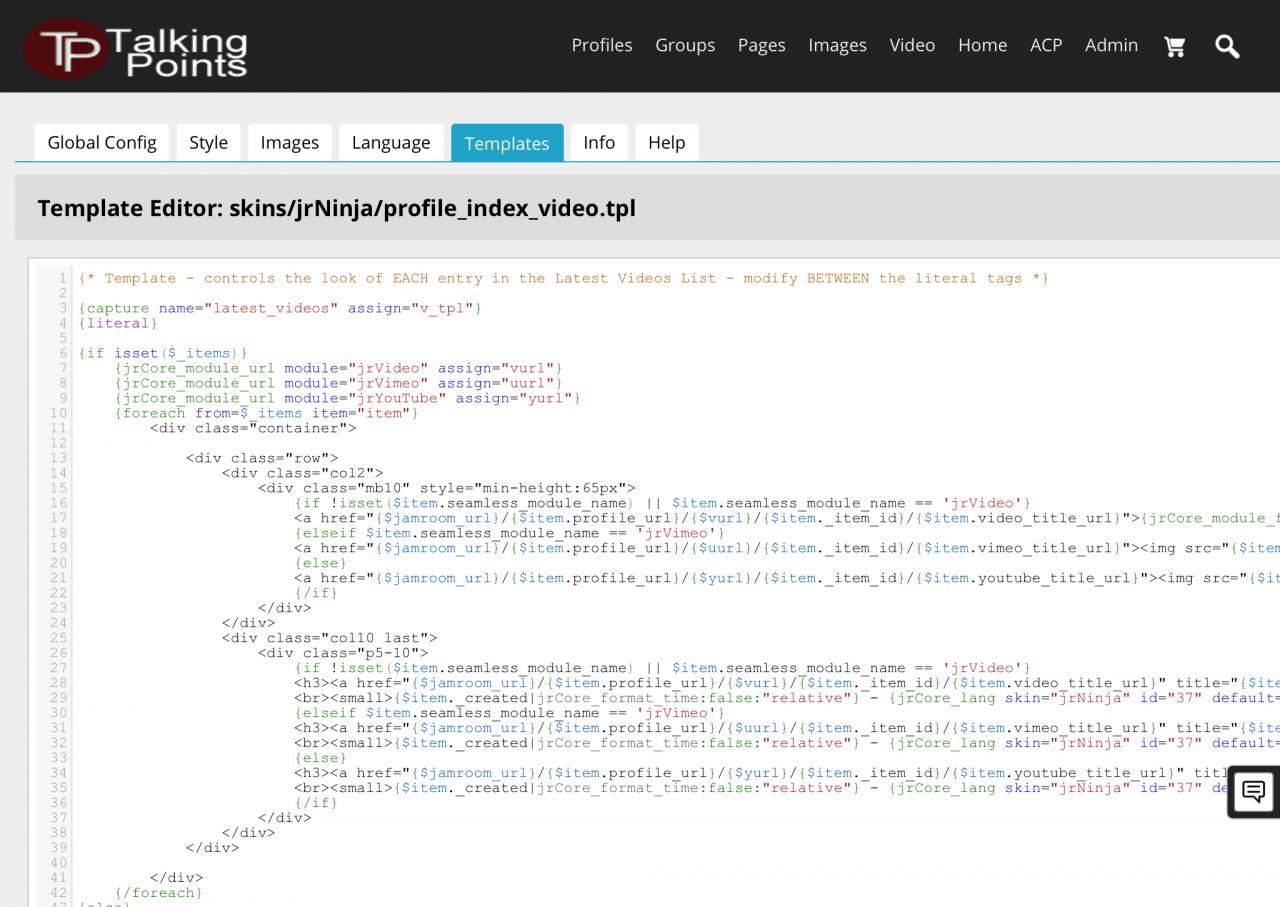Screen dimensions: 1280x907
Task: Open the Help tab
Action: click(667, 142)
